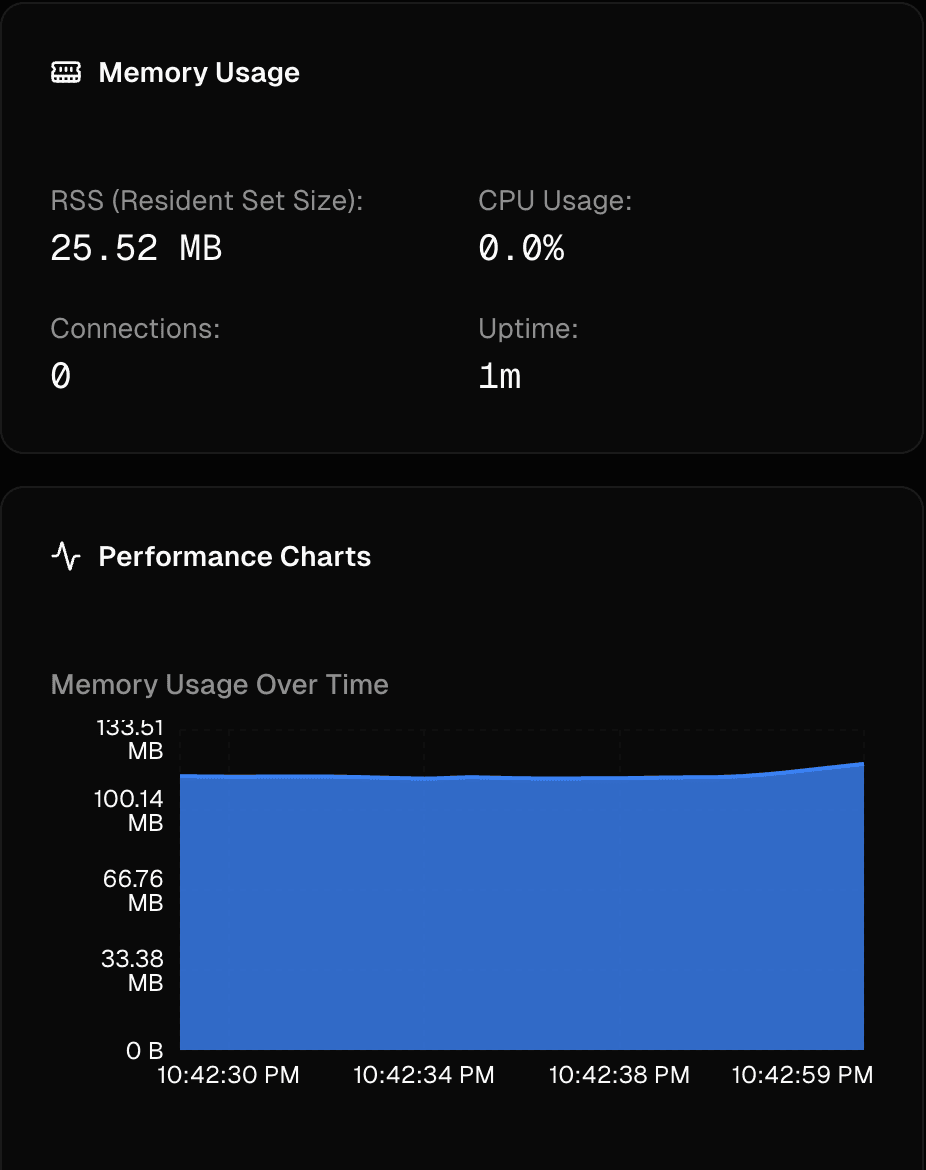Select the 0 B axis label
This screenshot has height=1170, width=926.
tap(145, 1051)
